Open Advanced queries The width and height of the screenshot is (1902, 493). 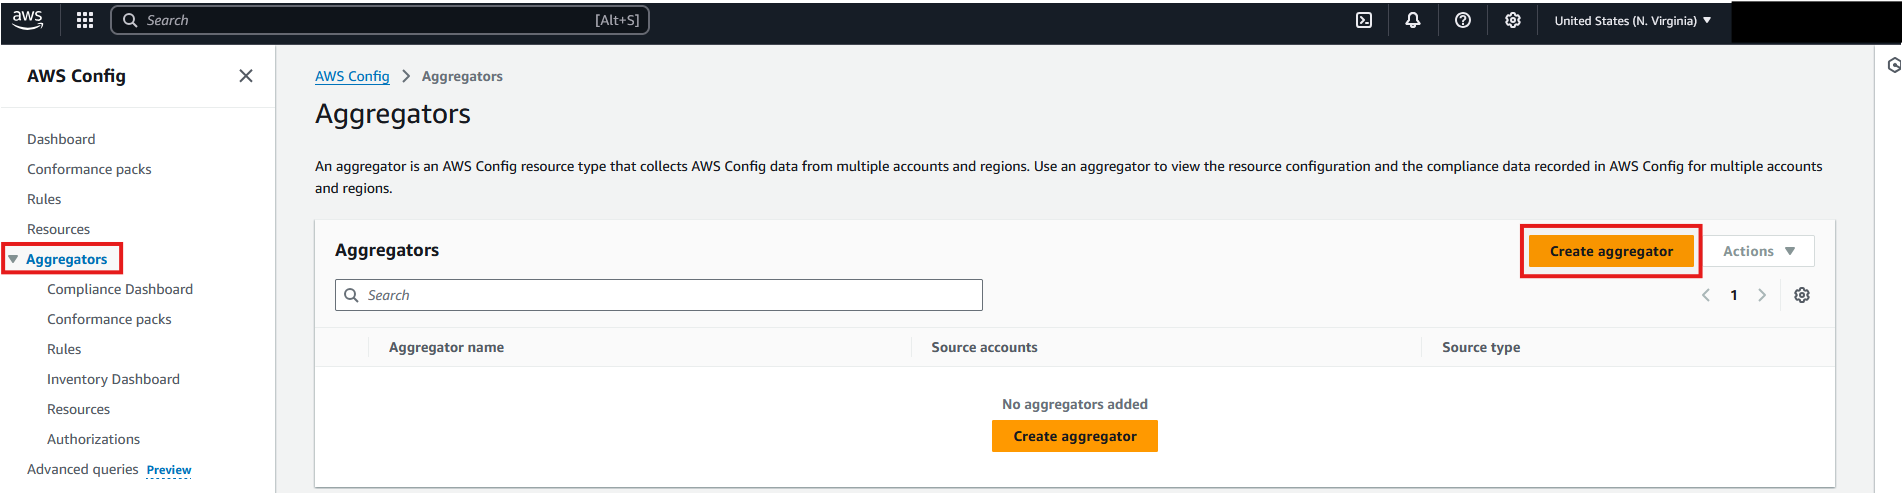click(83, 469)
